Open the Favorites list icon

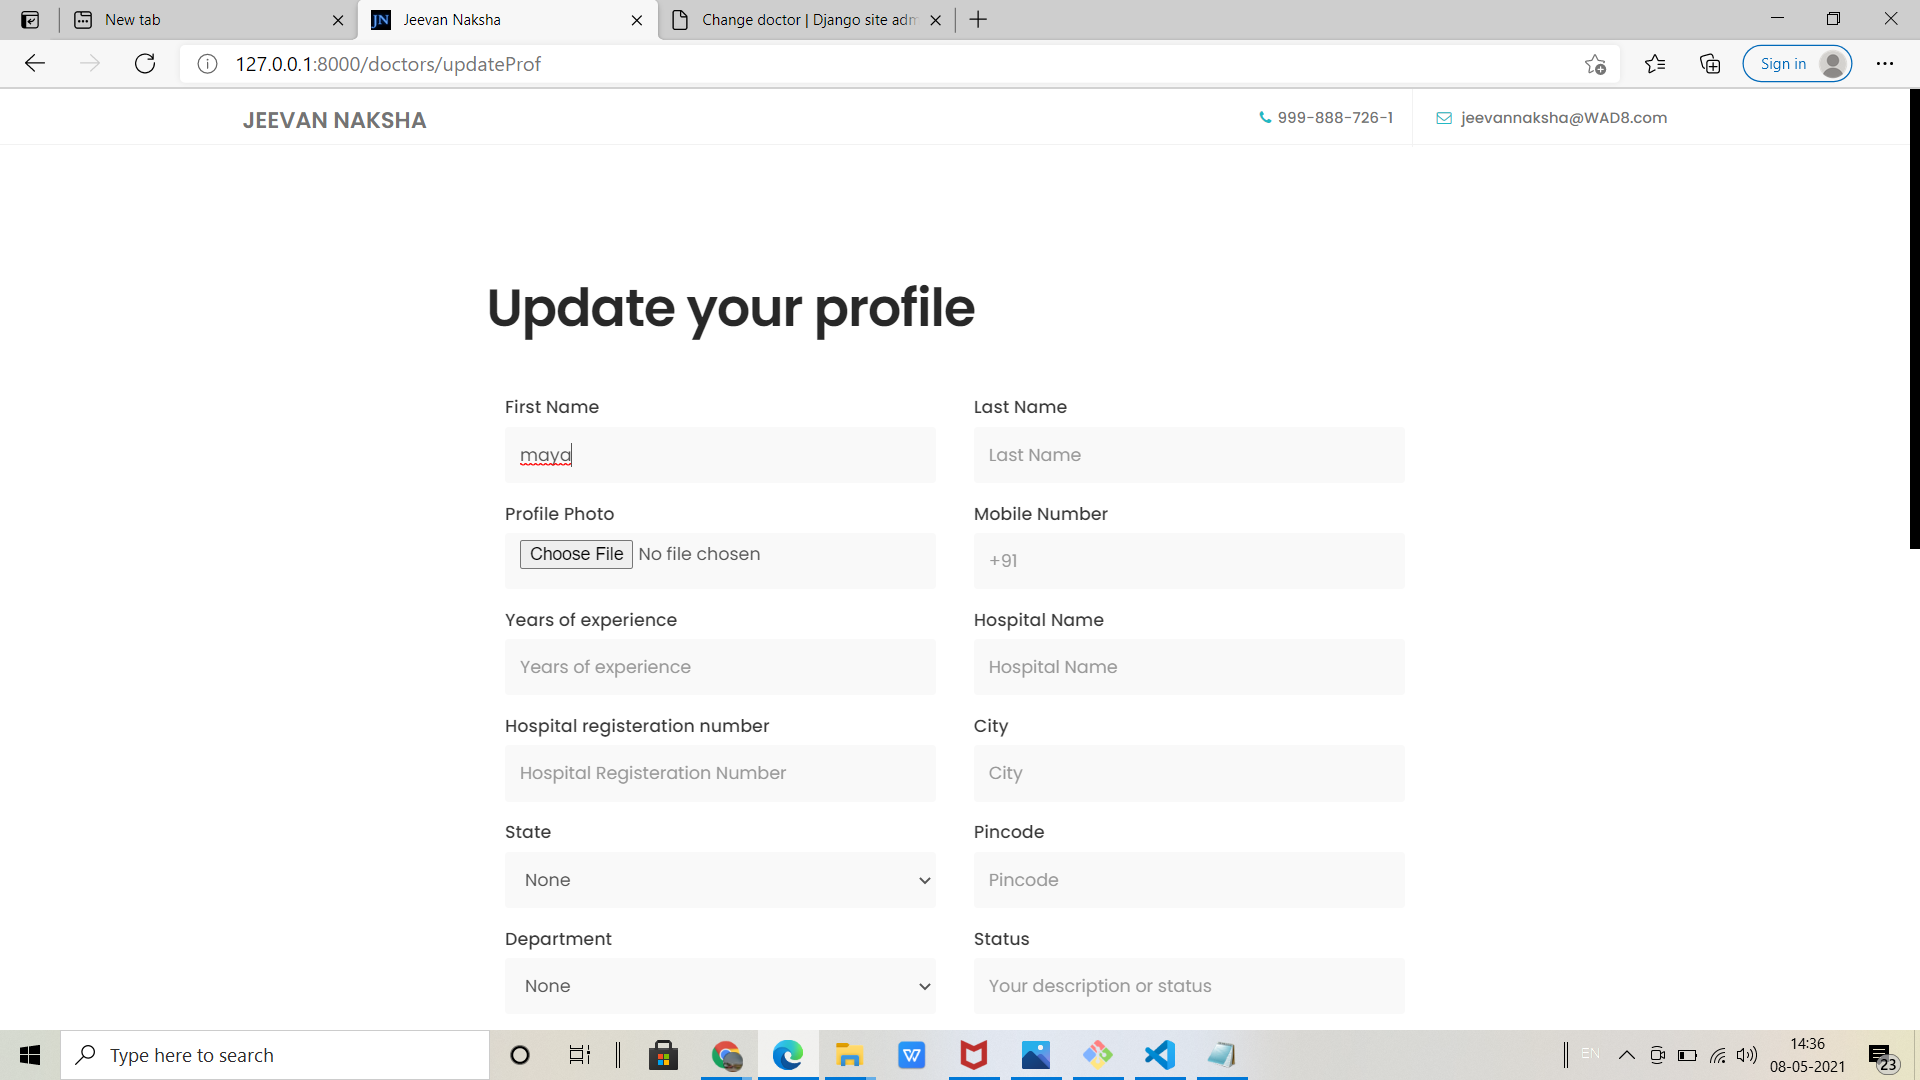coord(1655,64)
